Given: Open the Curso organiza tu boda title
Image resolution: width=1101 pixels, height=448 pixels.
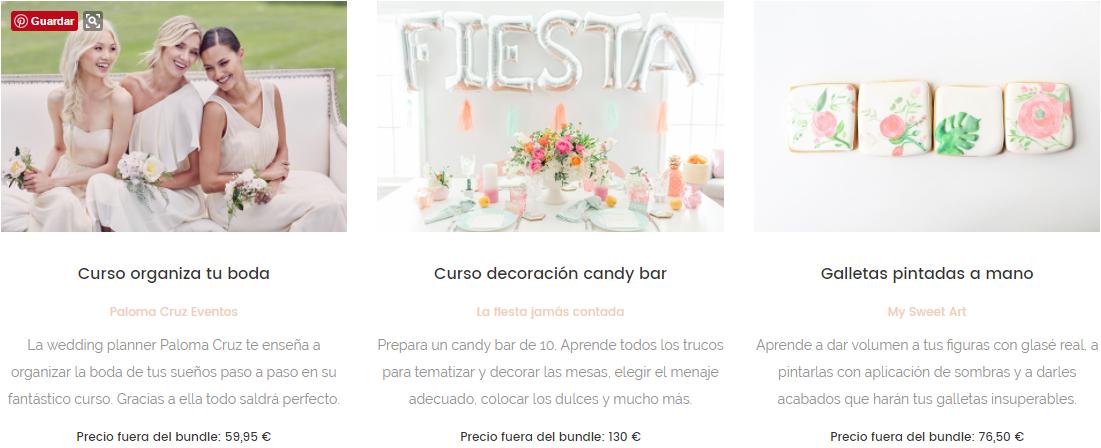Looking at the screenshot, I should click(173, 273).
